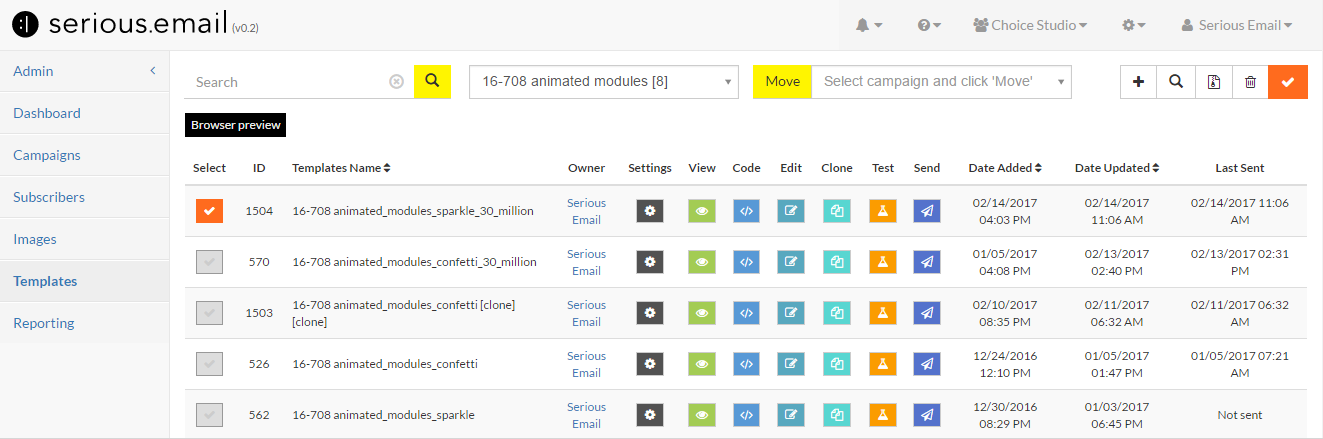Send template 570 using the paper plane icon
The height and width of the screenshot is (439, 1323).
point(927,262)
